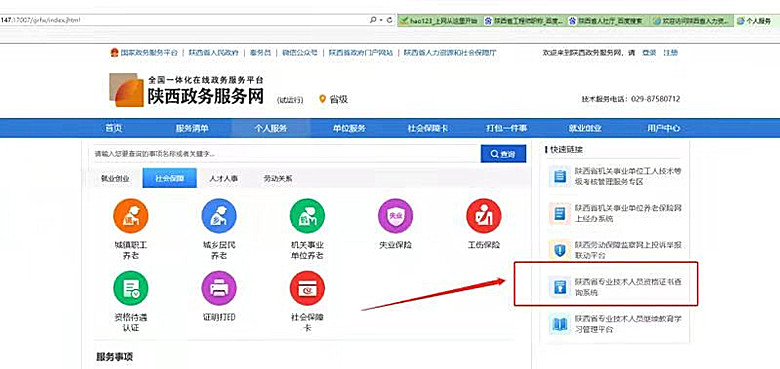Image resolution: width=780 pixels, height=369 pixels.
Task: Click the blue 查询 search button
Action: coord(503,154)
